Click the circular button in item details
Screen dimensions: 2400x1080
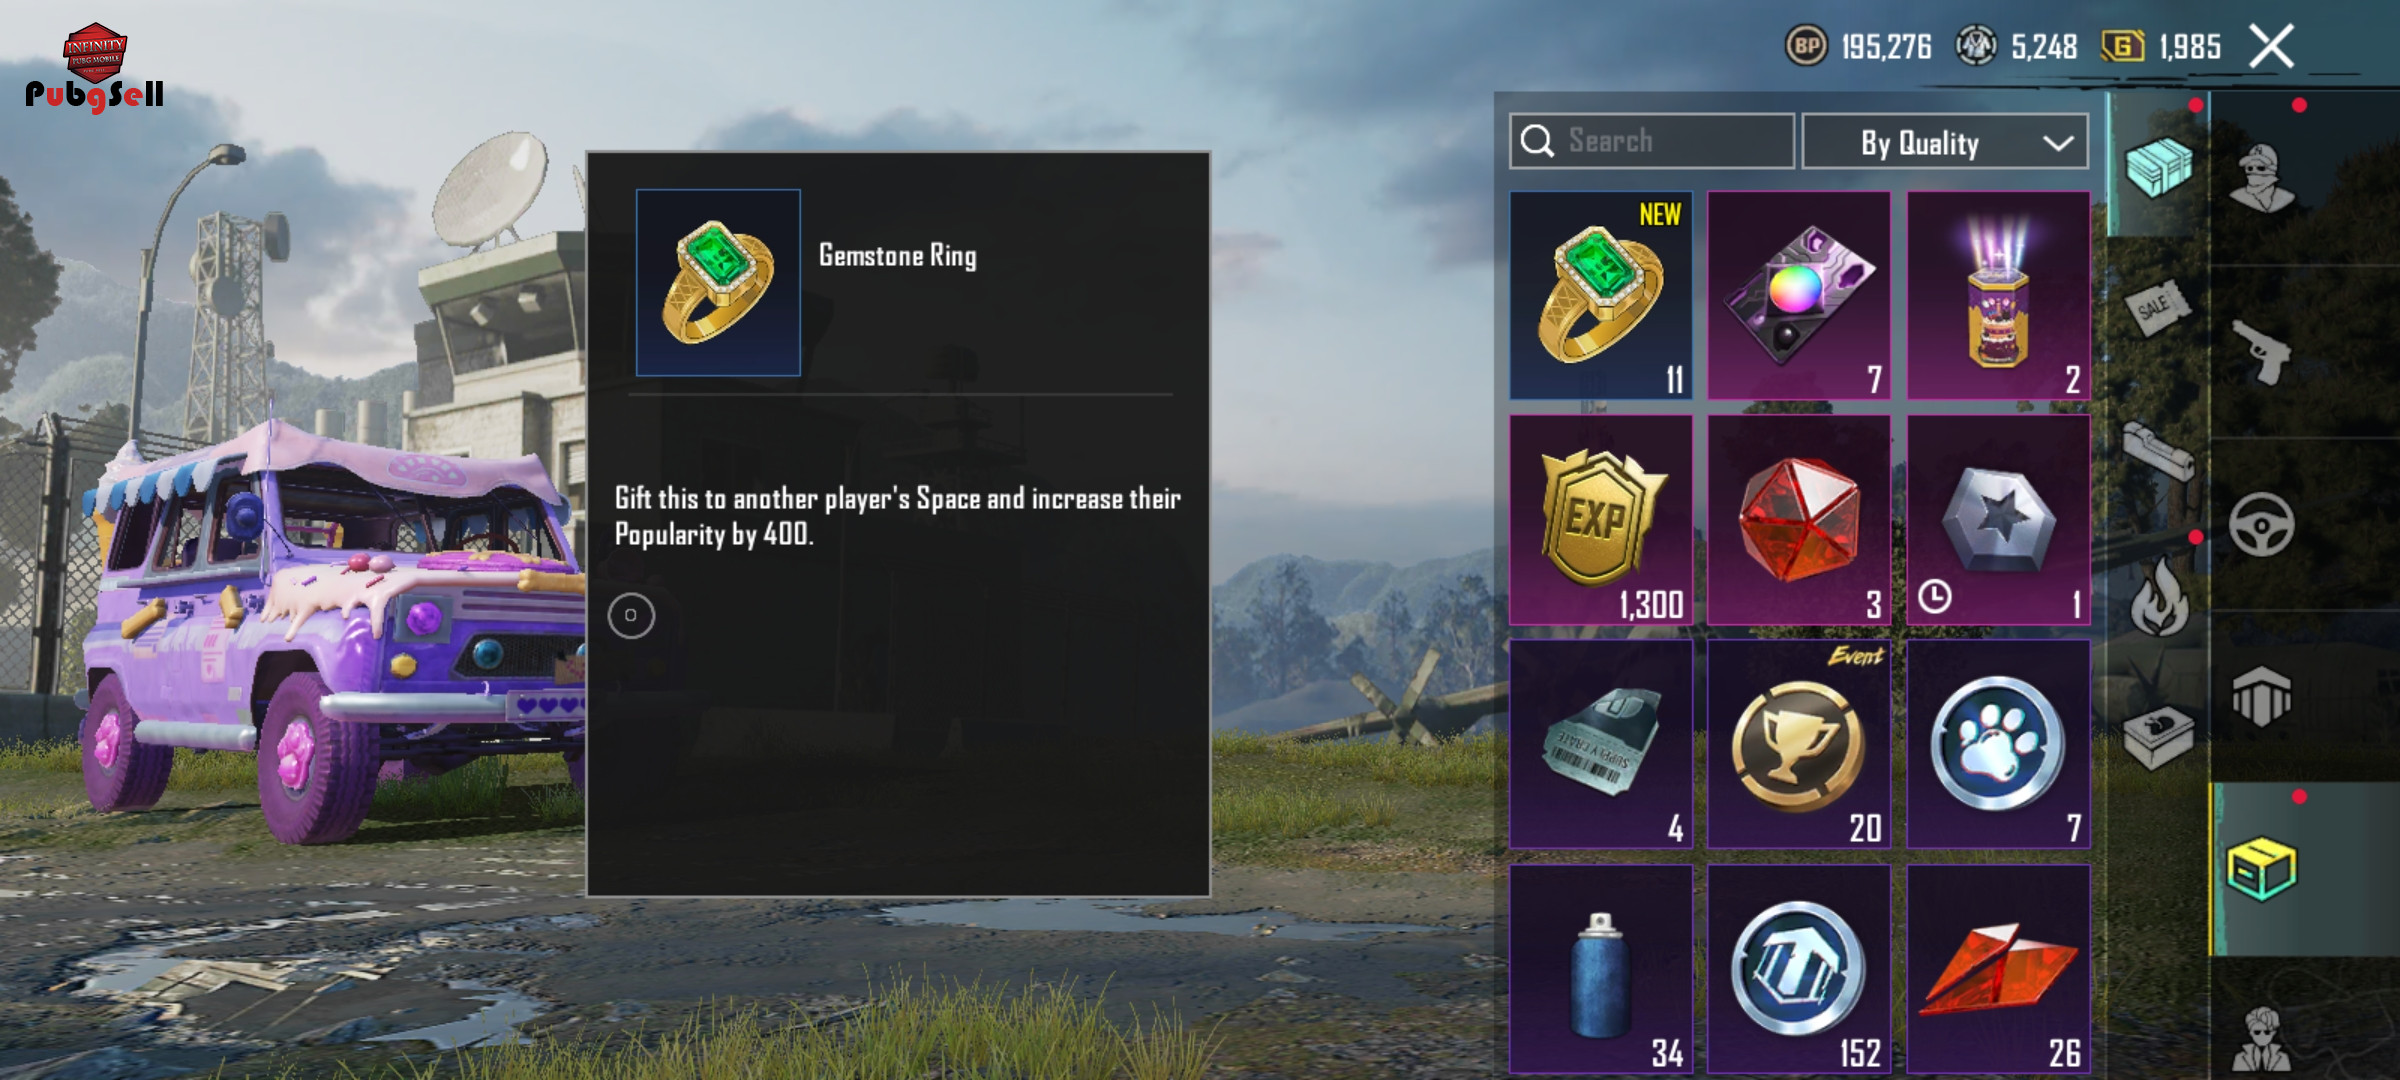click(631, 615)
